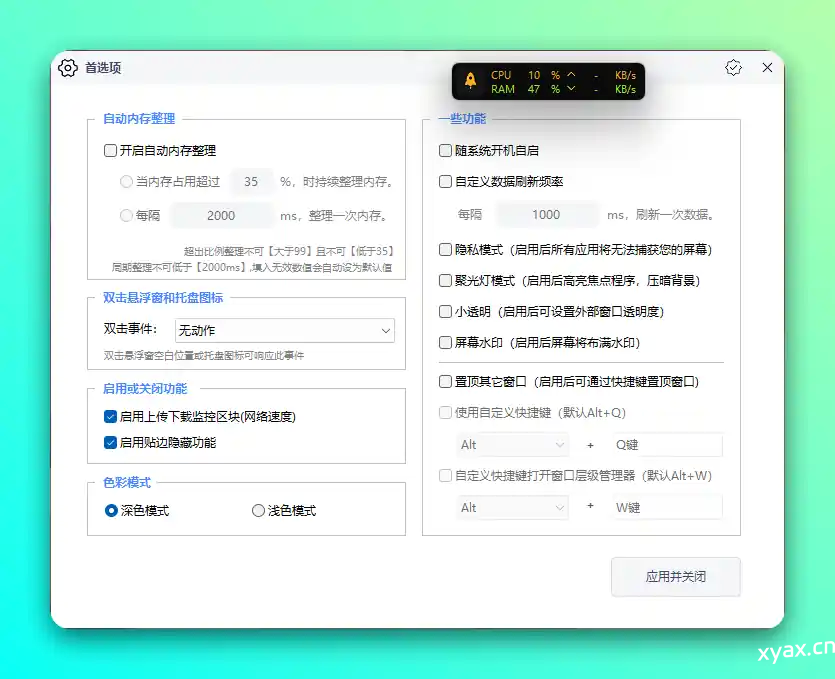Select the 浅色模式 light mode option

click(258, 510)
